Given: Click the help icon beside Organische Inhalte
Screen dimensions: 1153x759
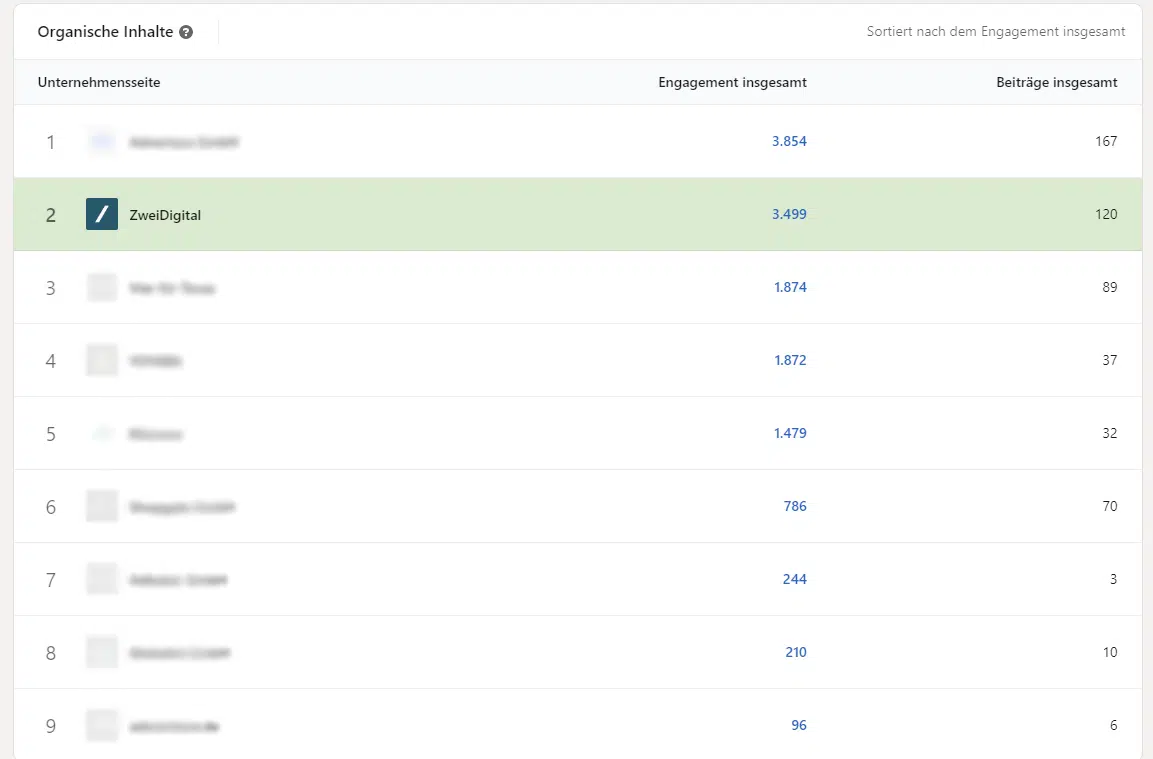Looking at the screenshot, I should click(x=186, y=32).
